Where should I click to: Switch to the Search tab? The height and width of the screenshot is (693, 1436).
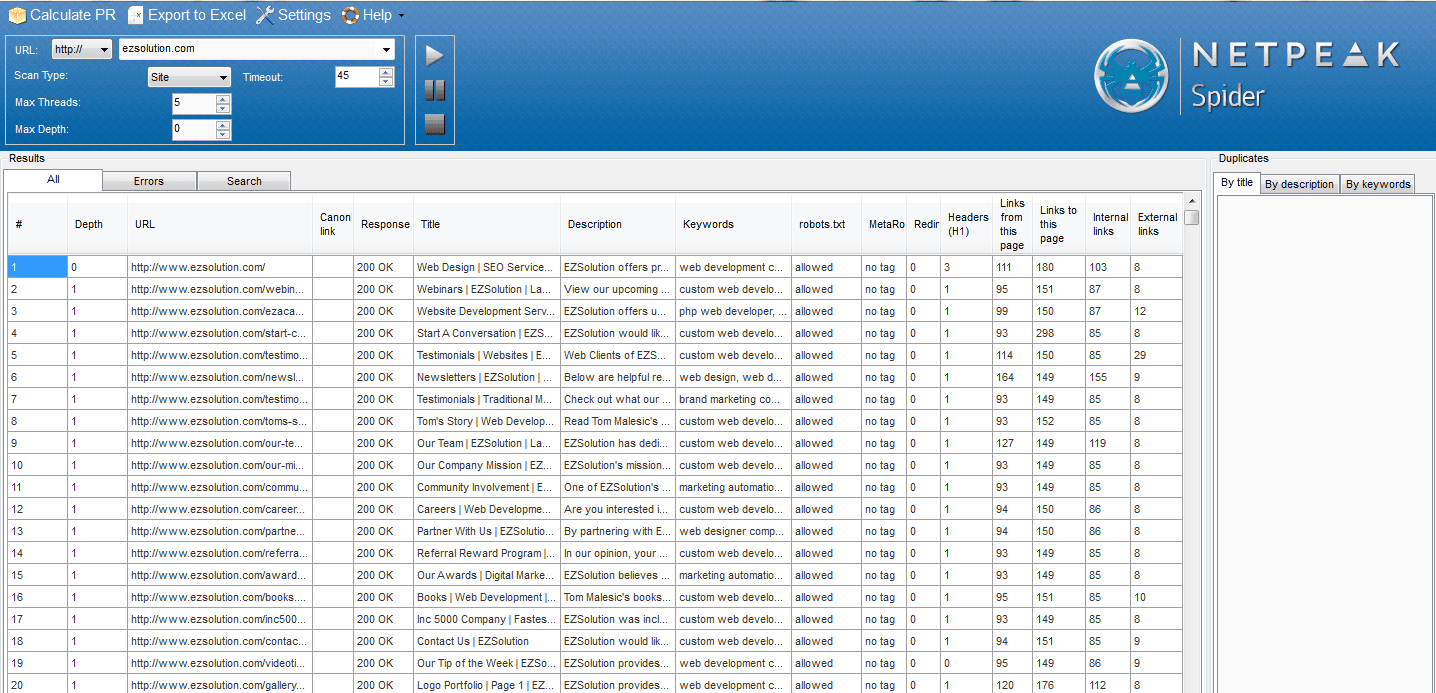tap(244, 181)
